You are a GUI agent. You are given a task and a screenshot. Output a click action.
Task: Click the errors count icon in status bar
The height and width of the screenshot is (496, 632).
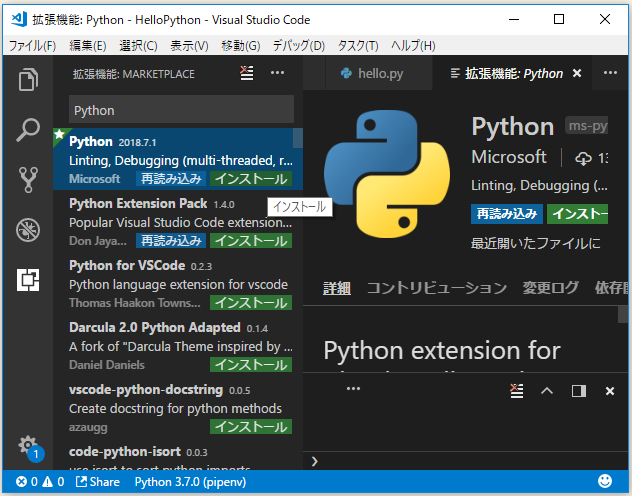pos(27,482)
